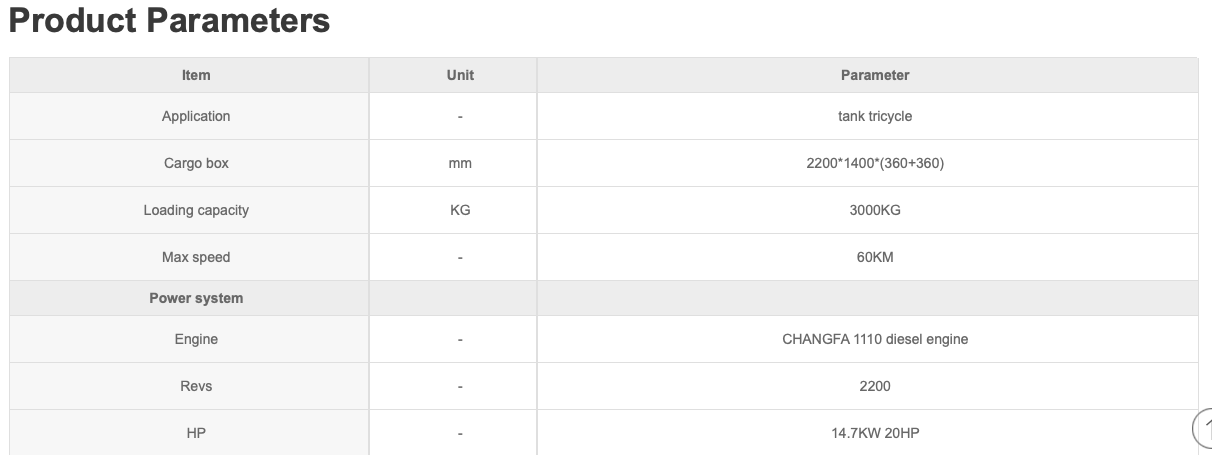Click the KG unit cell
The height and width of the screenshot is (455, 1212).
tap(460, 210)
